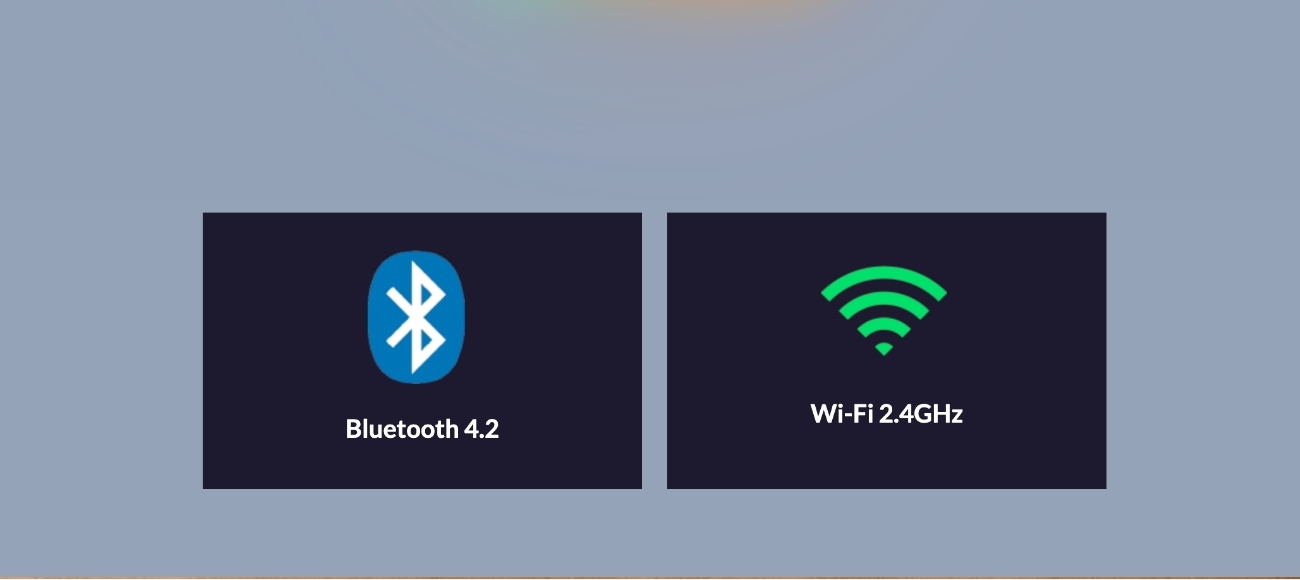Click the blue Bluetooth logo icon
Viewport: 1300px width, 580px height.
pos(416,317)
